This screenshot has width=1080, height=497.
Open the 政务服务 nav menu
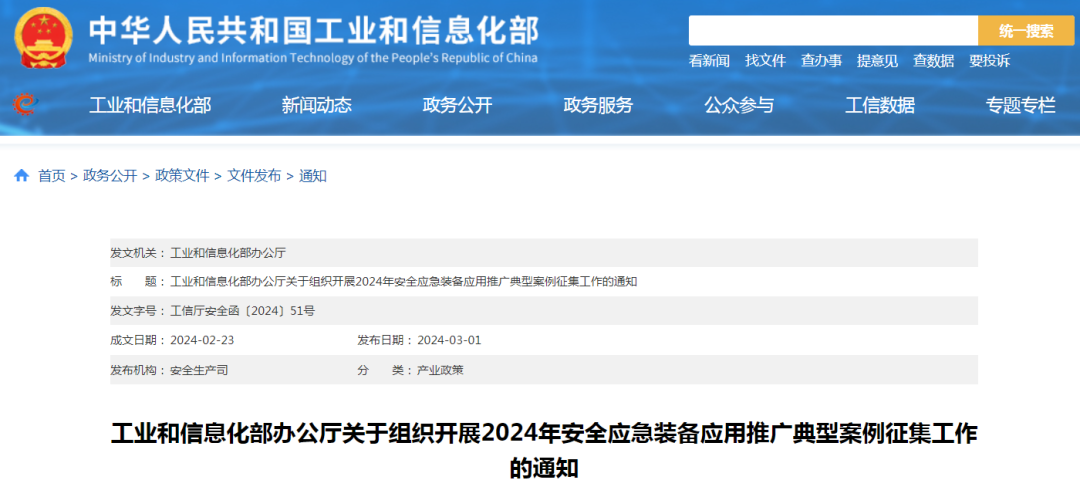click(598, 105)
